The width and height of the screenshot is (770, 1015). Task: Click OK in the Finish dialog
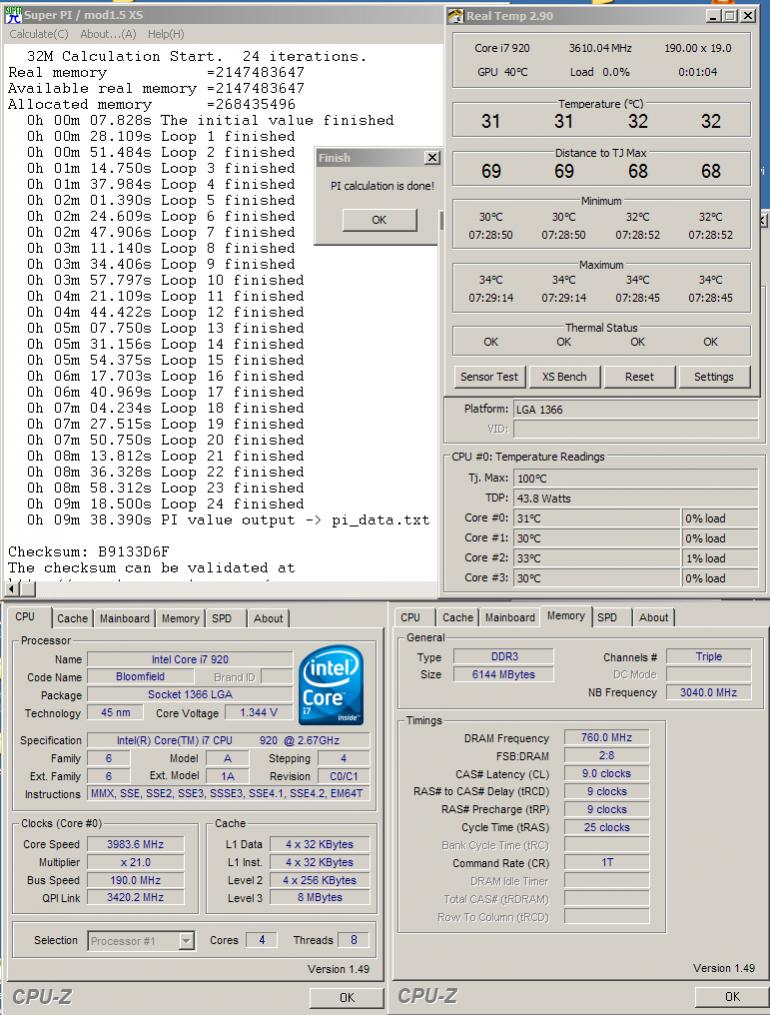[x=379, y=220]
